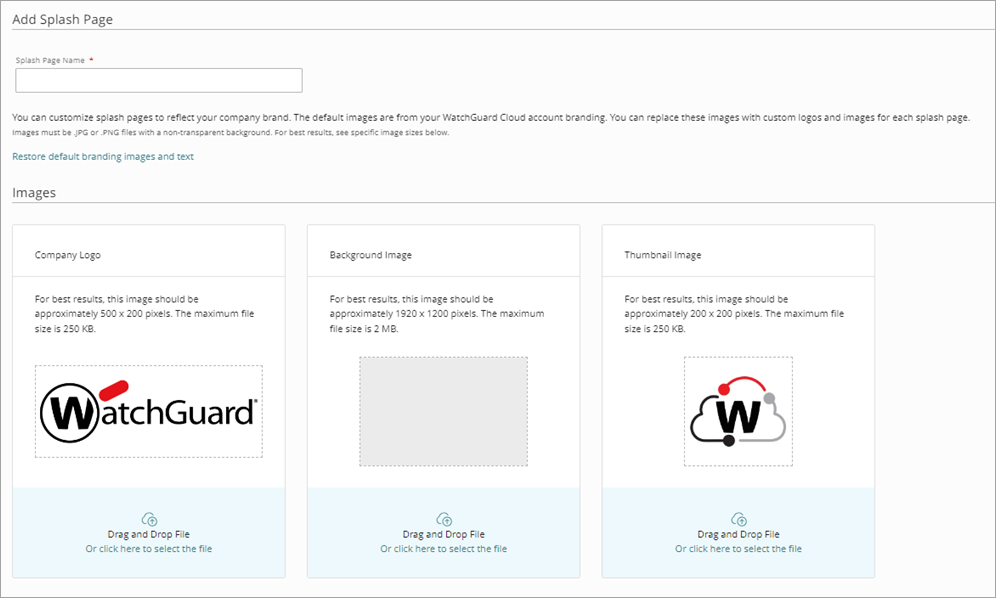Click upload cloud icon under Thumbnail Image
This screenshot has height=598, width=996.
739,519
